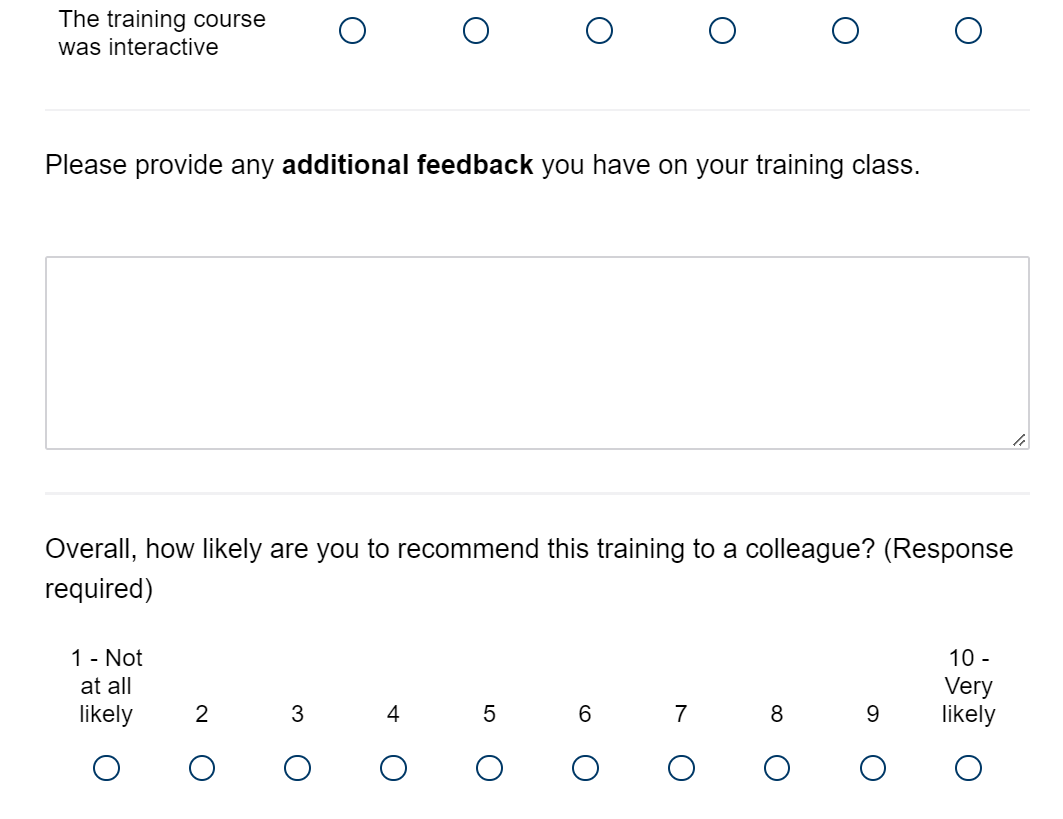Choose recommendation rating 9
The image size is (1063, 819).
coord(872,768)
